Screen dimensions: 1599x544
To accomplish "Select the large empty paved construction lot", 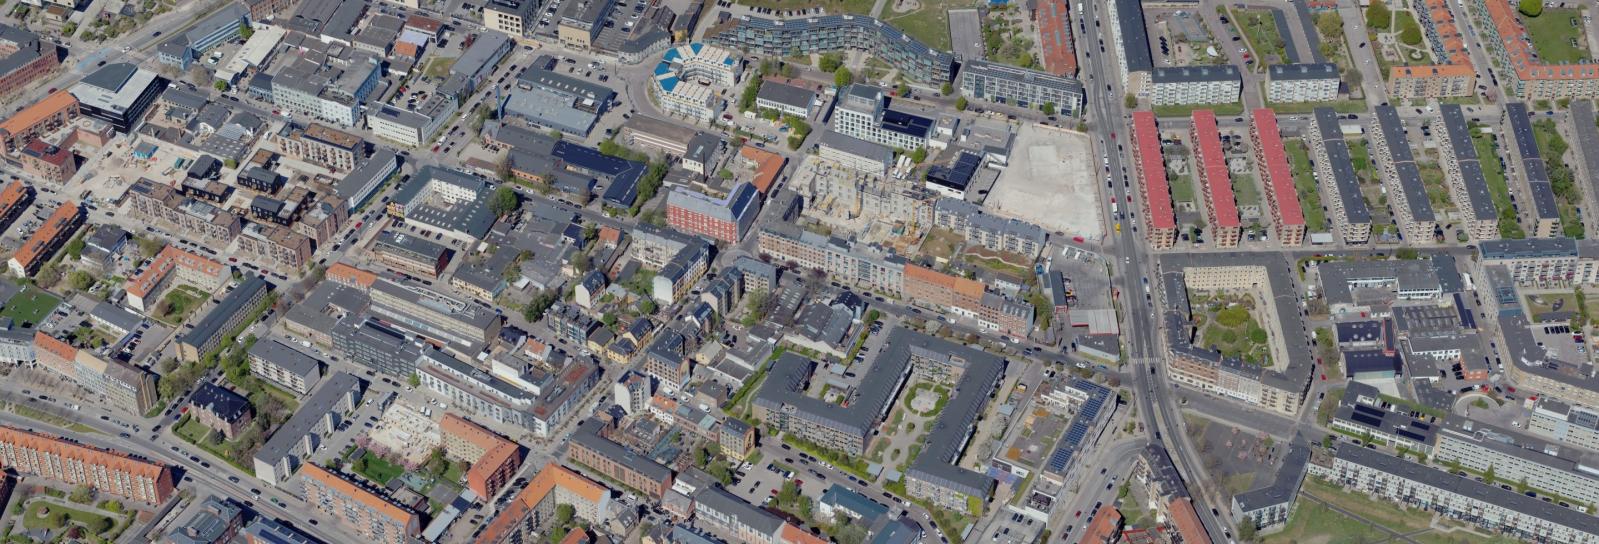I will [x=1044, y=181].
